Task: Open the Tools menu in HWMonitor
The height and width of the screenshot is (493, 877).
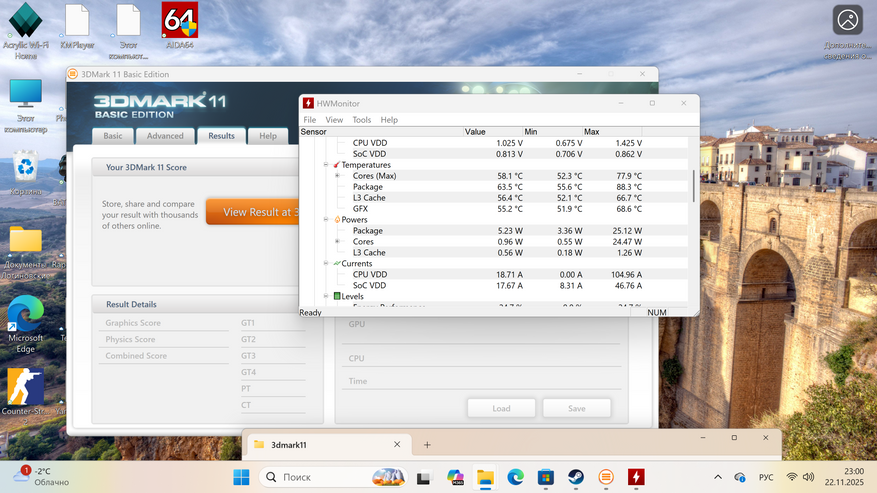Action: point(361,120)
